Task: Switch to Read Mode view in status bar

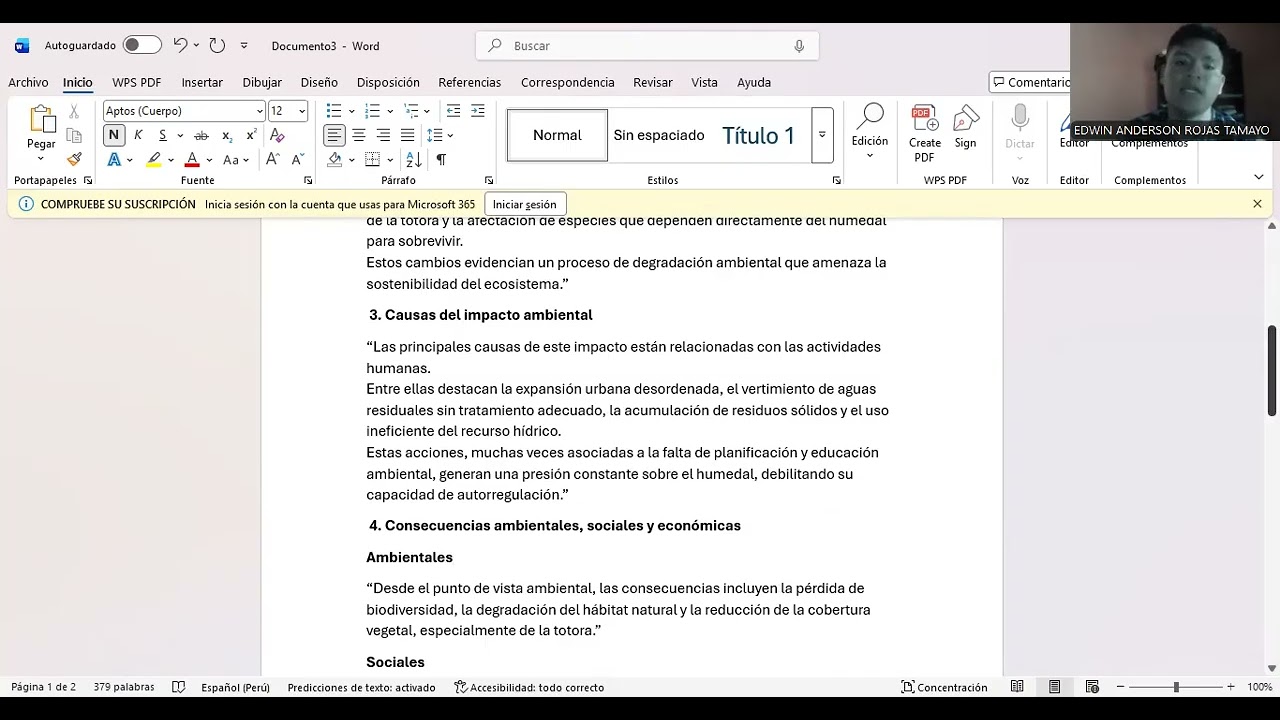Action: 1017,687
